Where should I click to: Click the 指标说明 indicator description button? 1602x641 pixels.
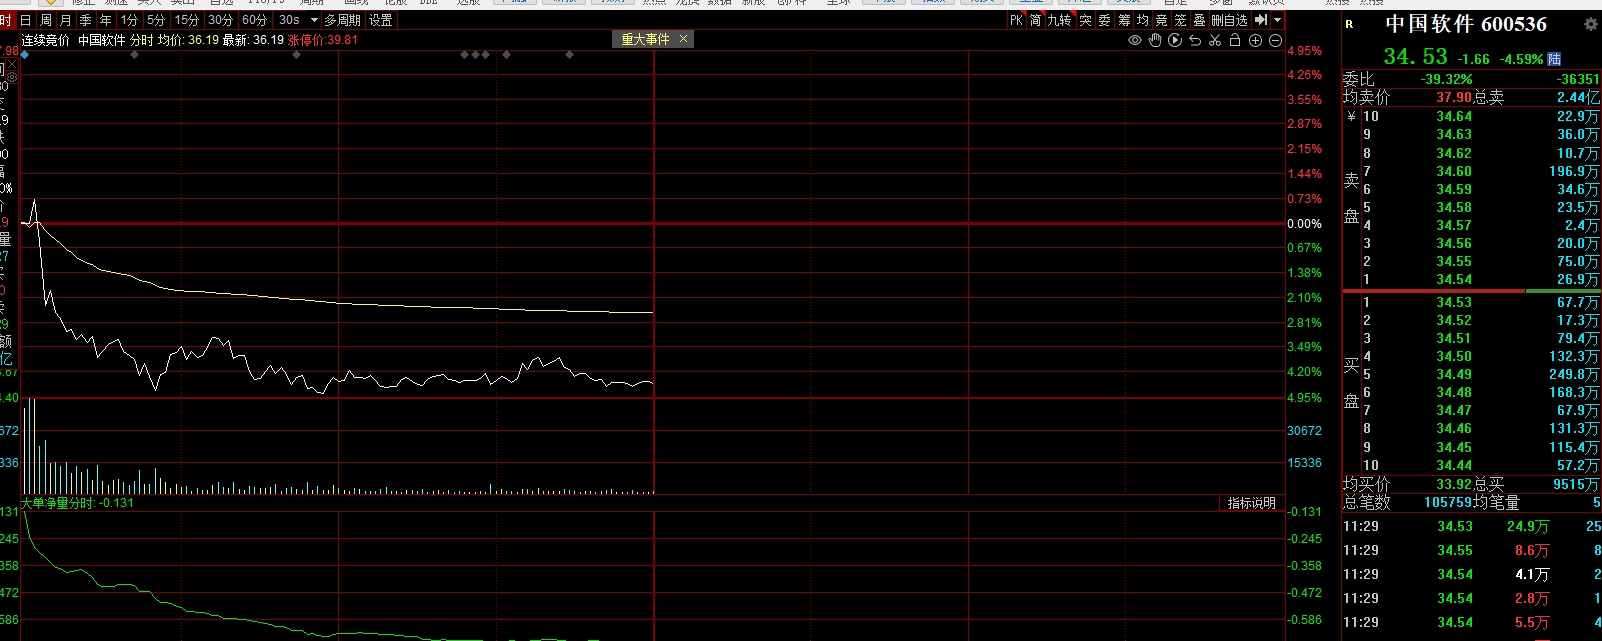tap(1251, 503)
